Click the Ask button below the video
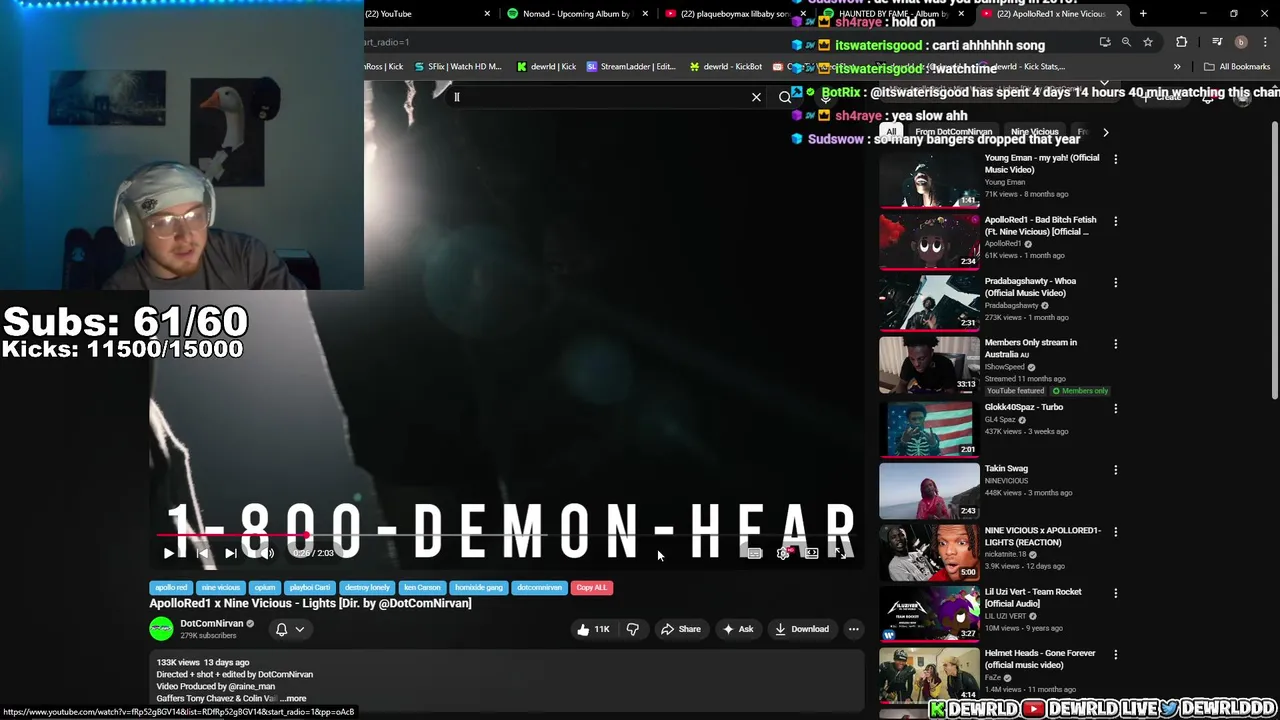This screenshot has height=720, width=1280. [x=739, y=629]
